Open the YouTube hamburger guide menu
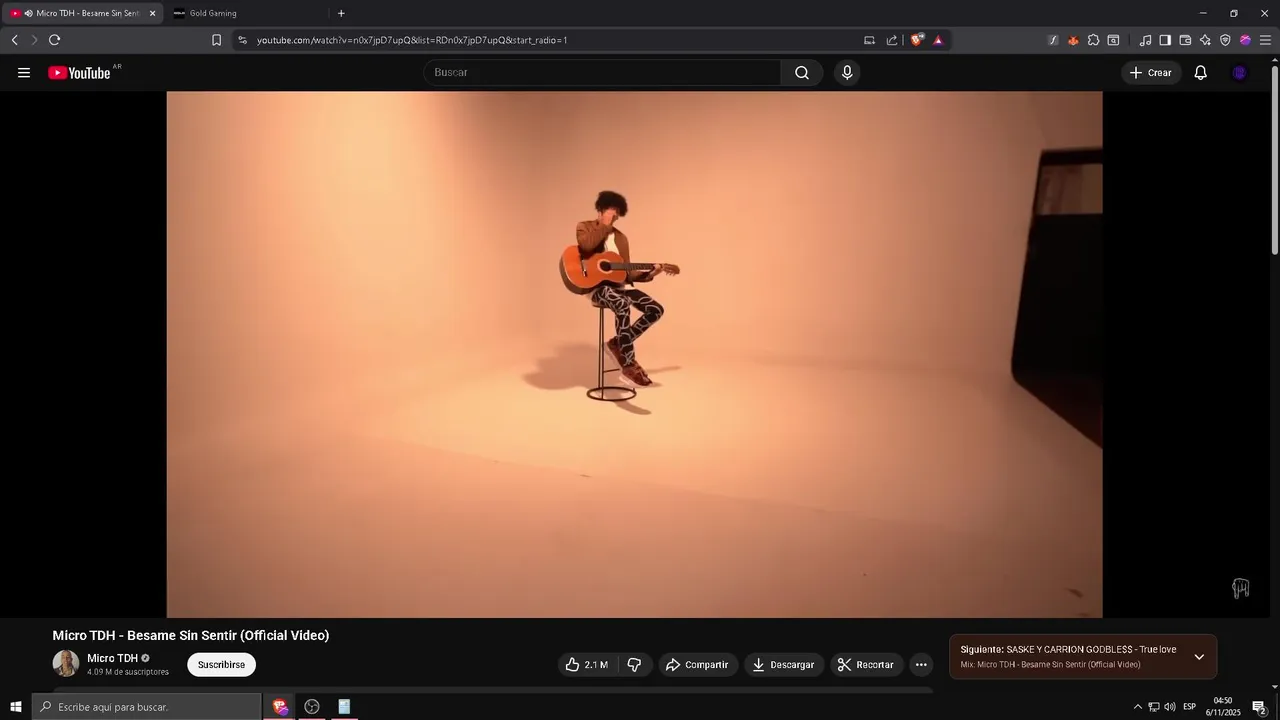Image resolution: width=1280 pixels, height=720 pixels. [x=24, y=72]
